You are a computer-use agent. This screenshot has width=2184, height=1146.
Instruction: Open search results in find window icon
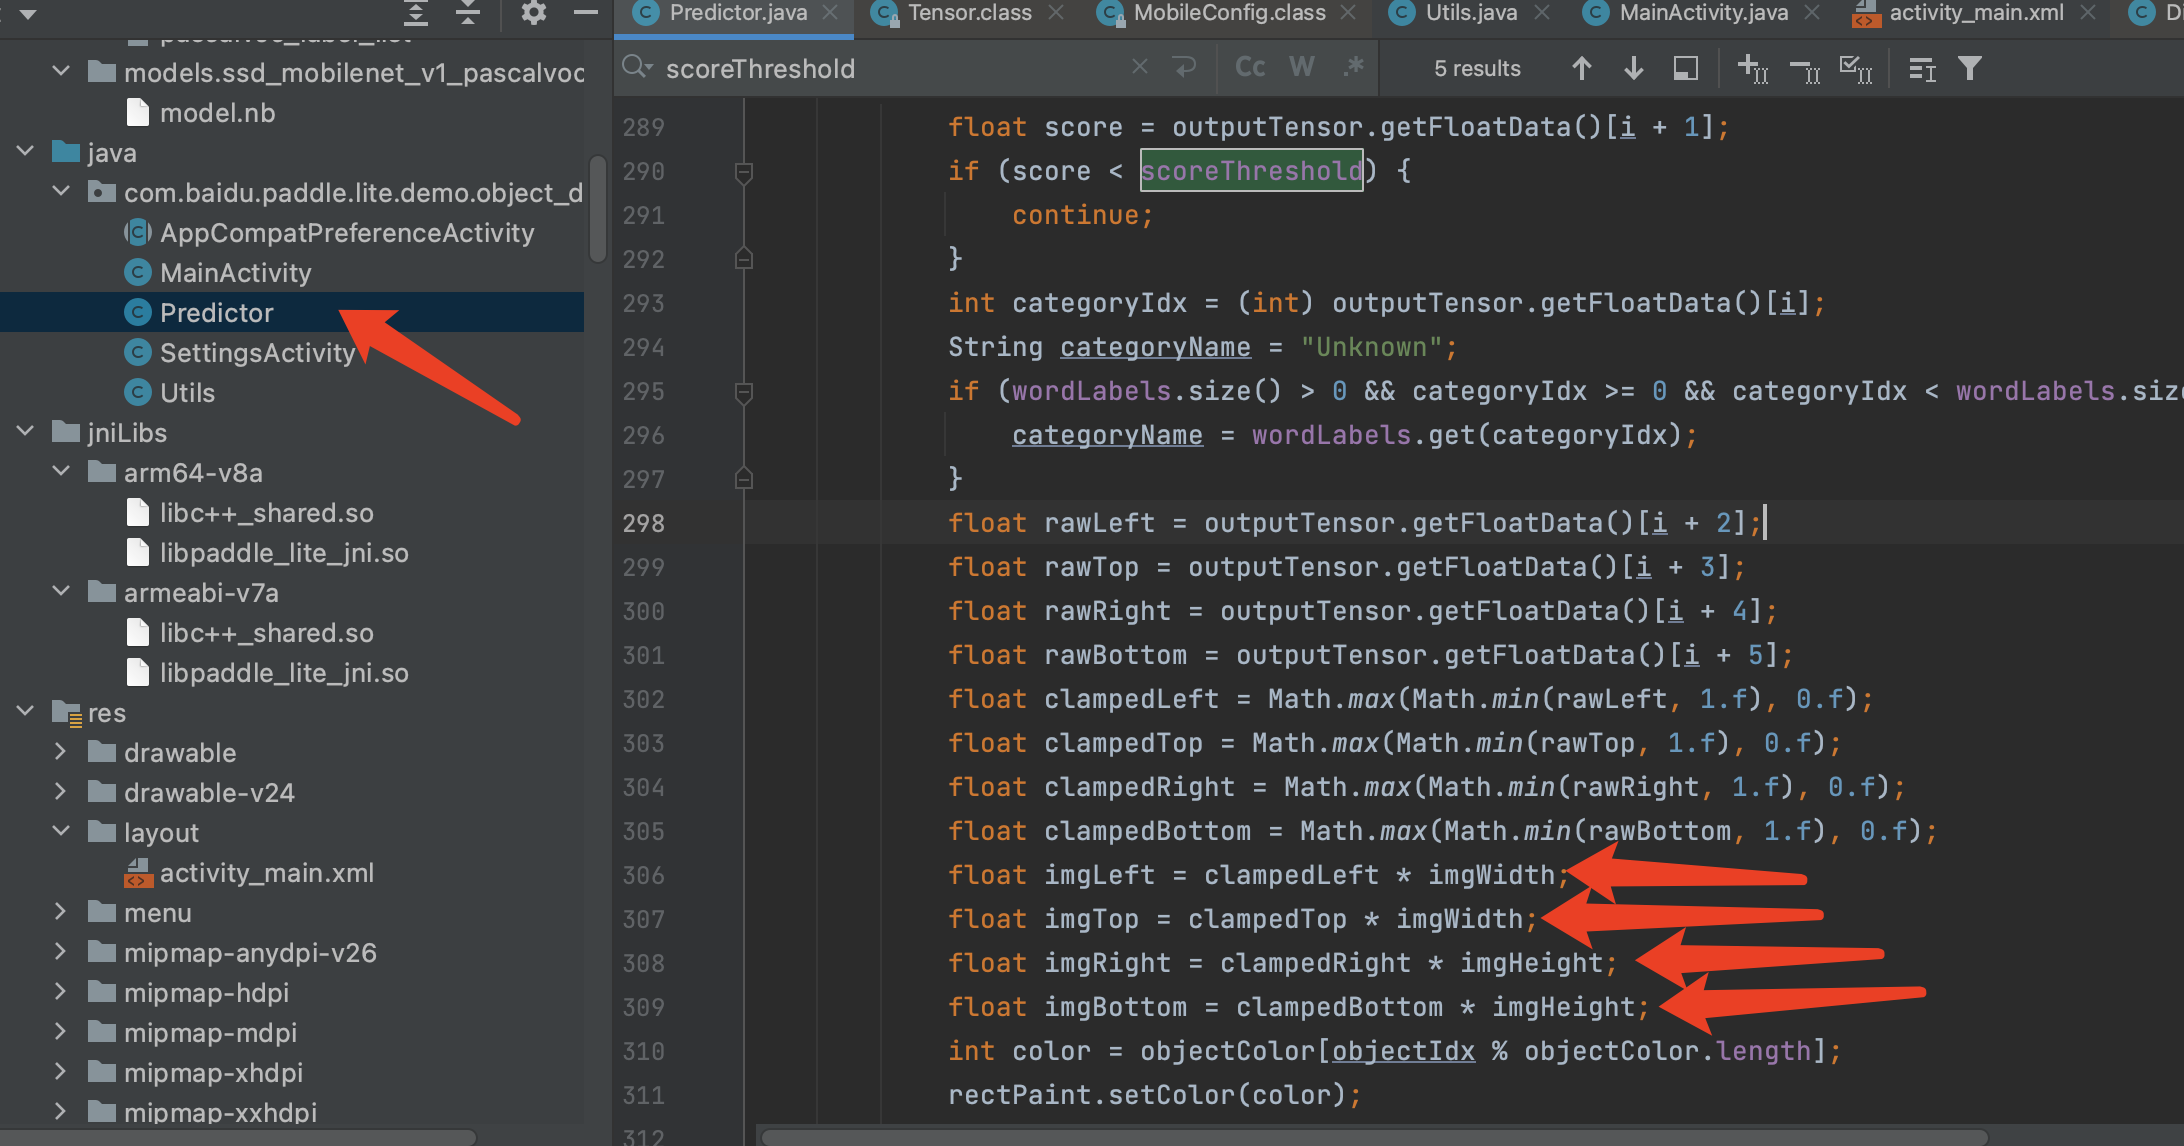[1686, 68]
